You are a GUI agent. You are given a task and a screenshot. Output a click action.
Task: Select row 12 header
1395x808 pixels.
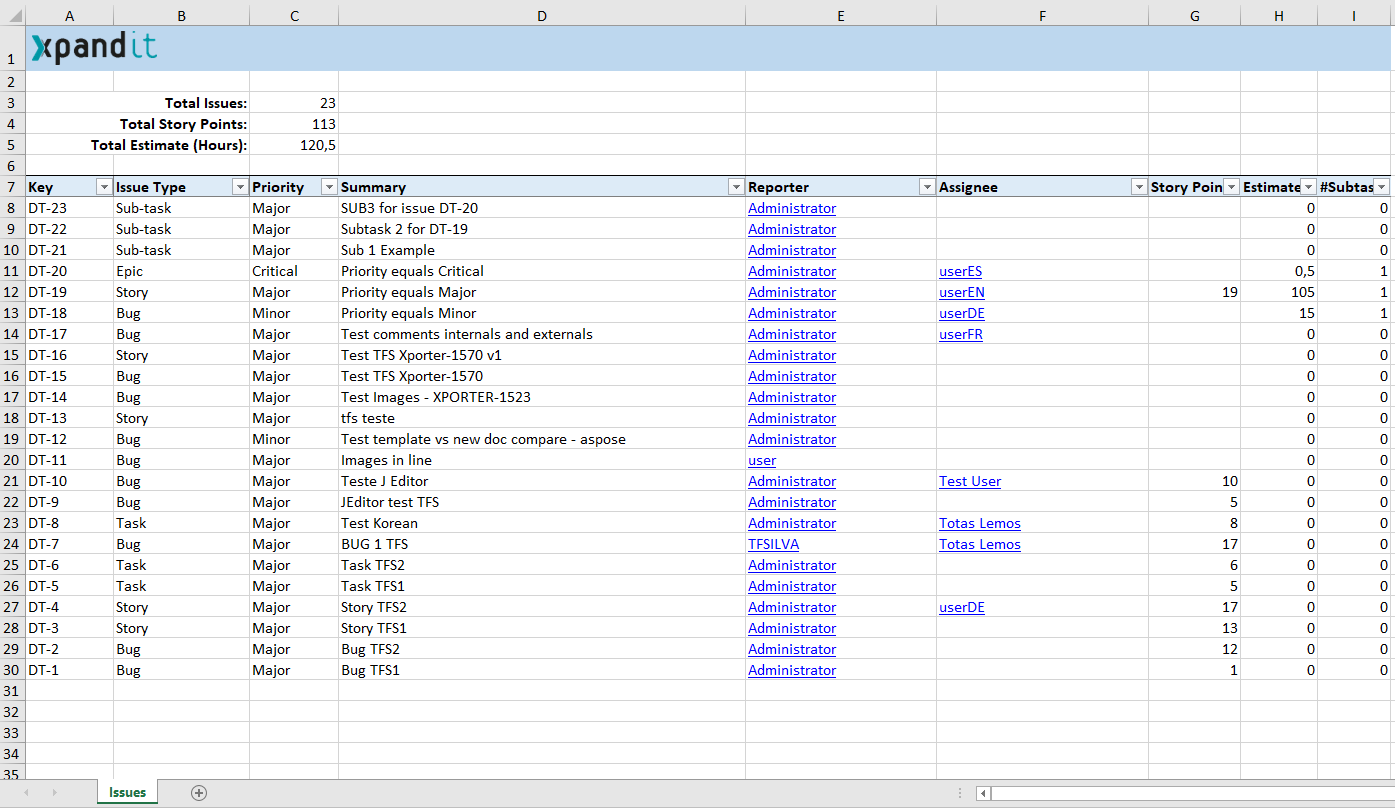11,292
